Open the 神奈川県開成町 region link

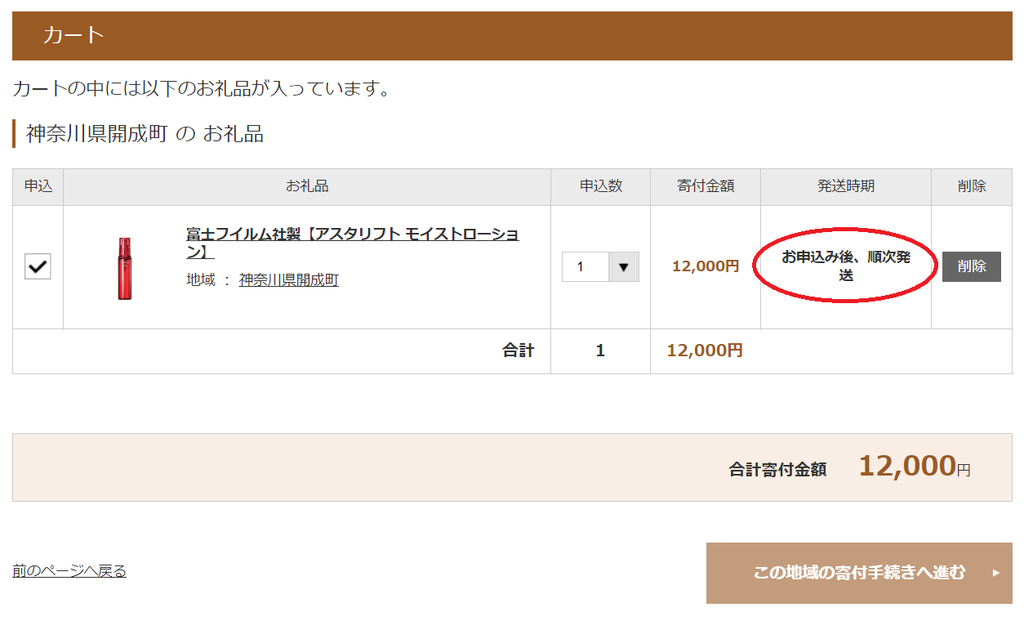[288, 280]
